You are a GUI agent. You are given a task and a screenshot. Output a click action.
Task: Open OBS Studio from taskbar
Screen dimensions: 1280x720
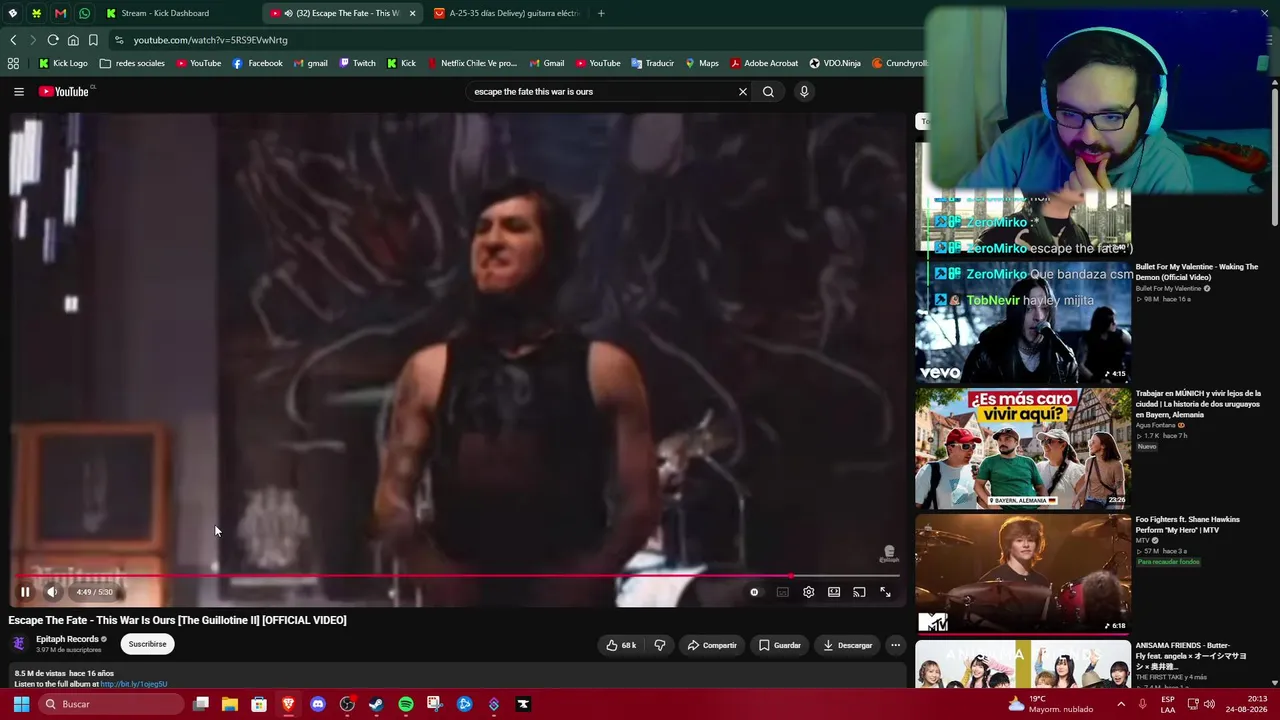(347, 704)
